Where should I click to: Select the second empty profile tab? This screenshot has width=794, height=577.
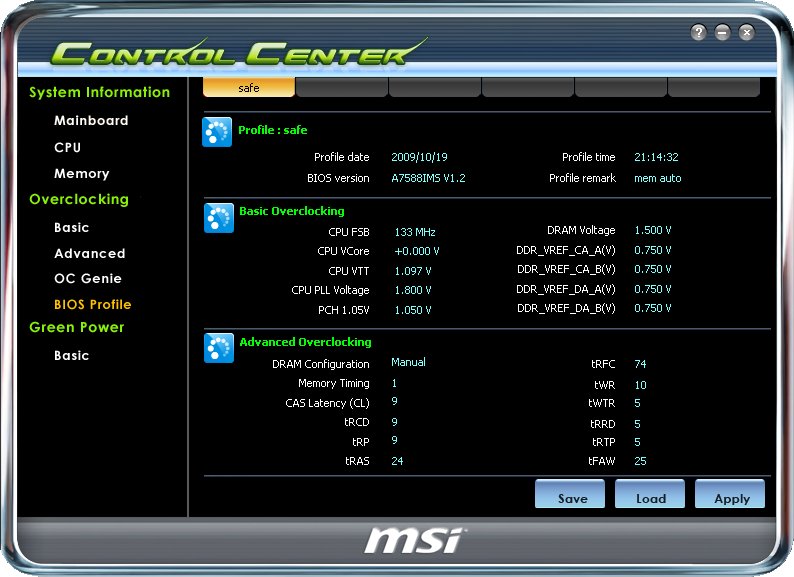[342, 87]
